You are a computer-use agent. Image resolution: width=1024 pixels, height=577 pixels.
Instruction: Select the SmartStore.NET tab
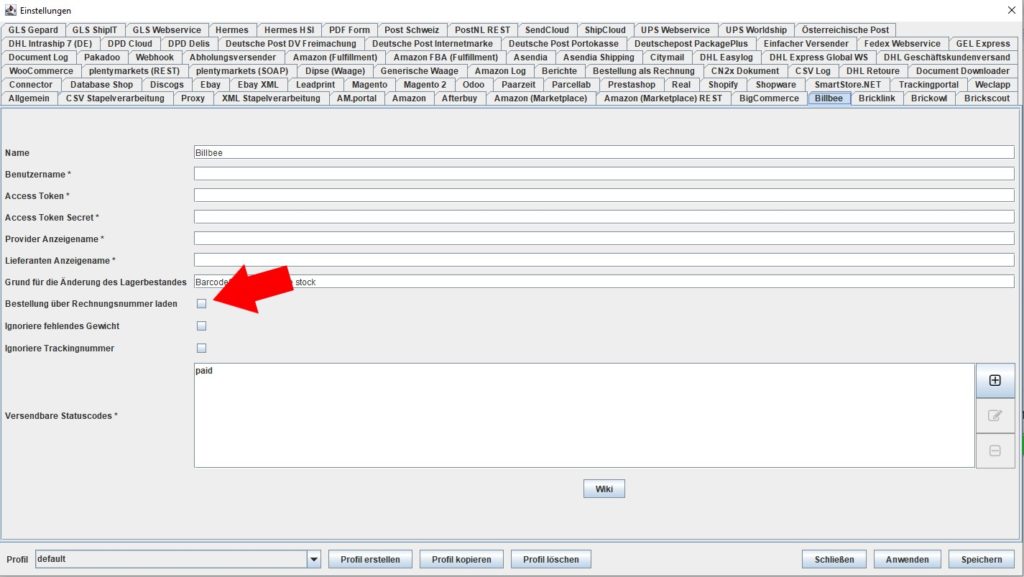pyautogui.click(x=848, y=84)
